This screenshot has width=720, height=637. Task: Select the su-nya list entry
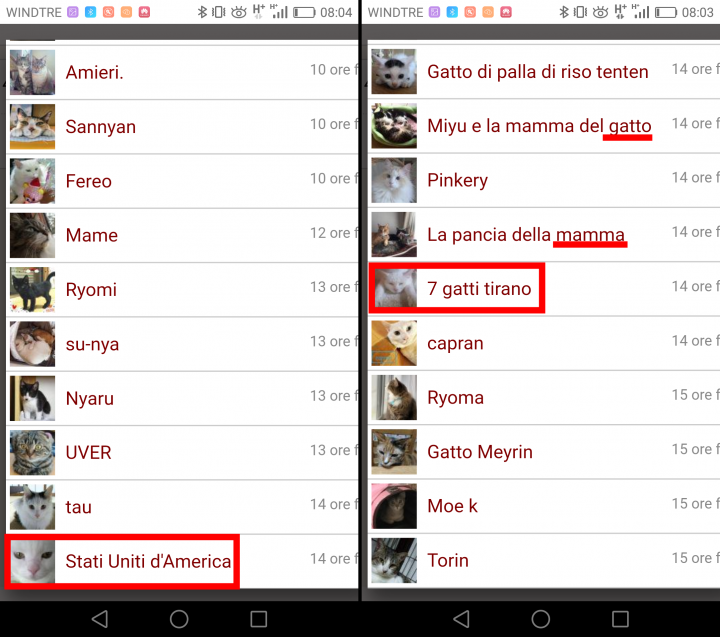[92, 344]
